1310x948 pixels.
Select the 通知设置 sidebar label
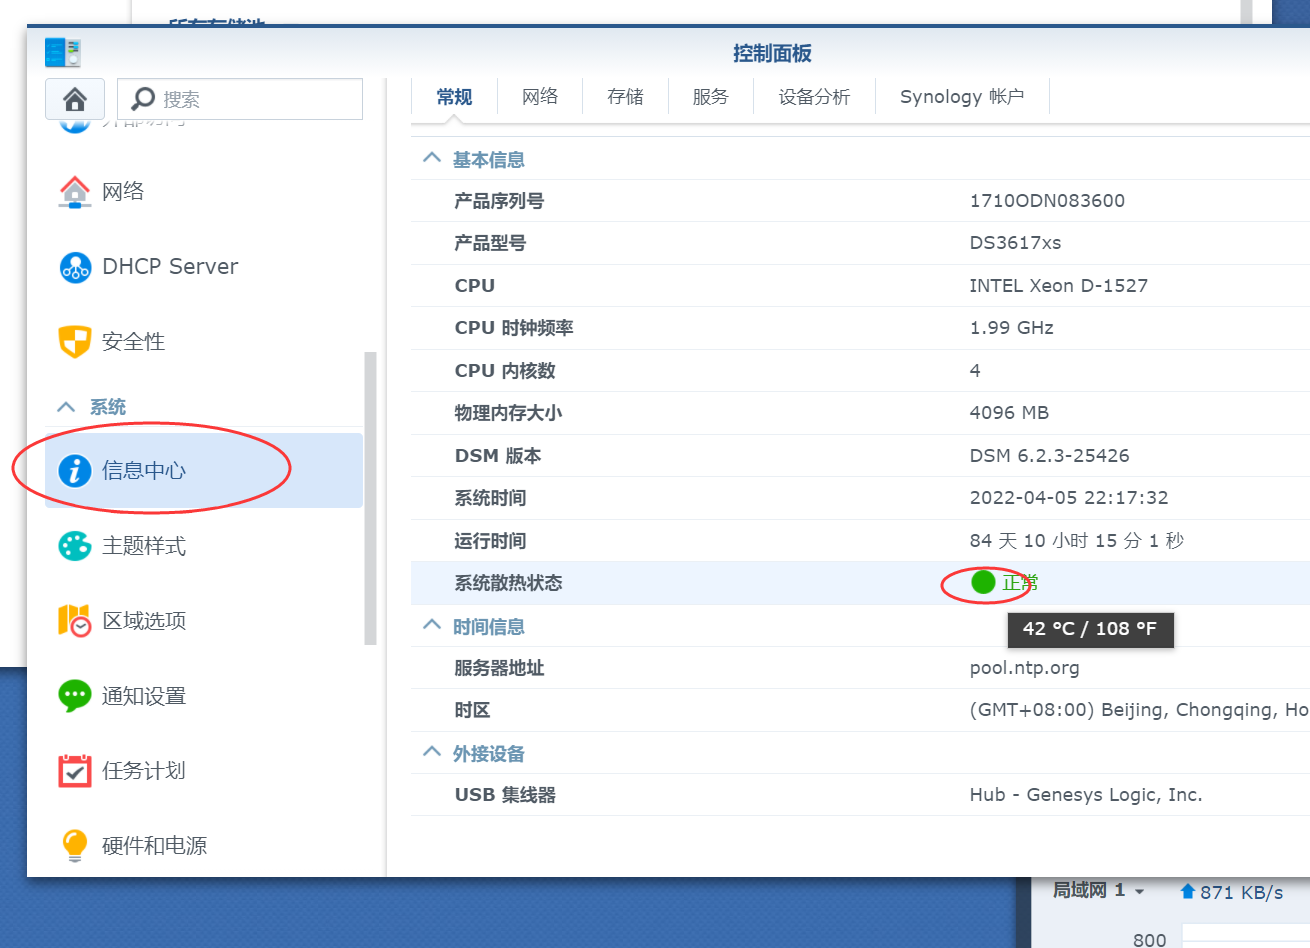(x=144, y=696)
